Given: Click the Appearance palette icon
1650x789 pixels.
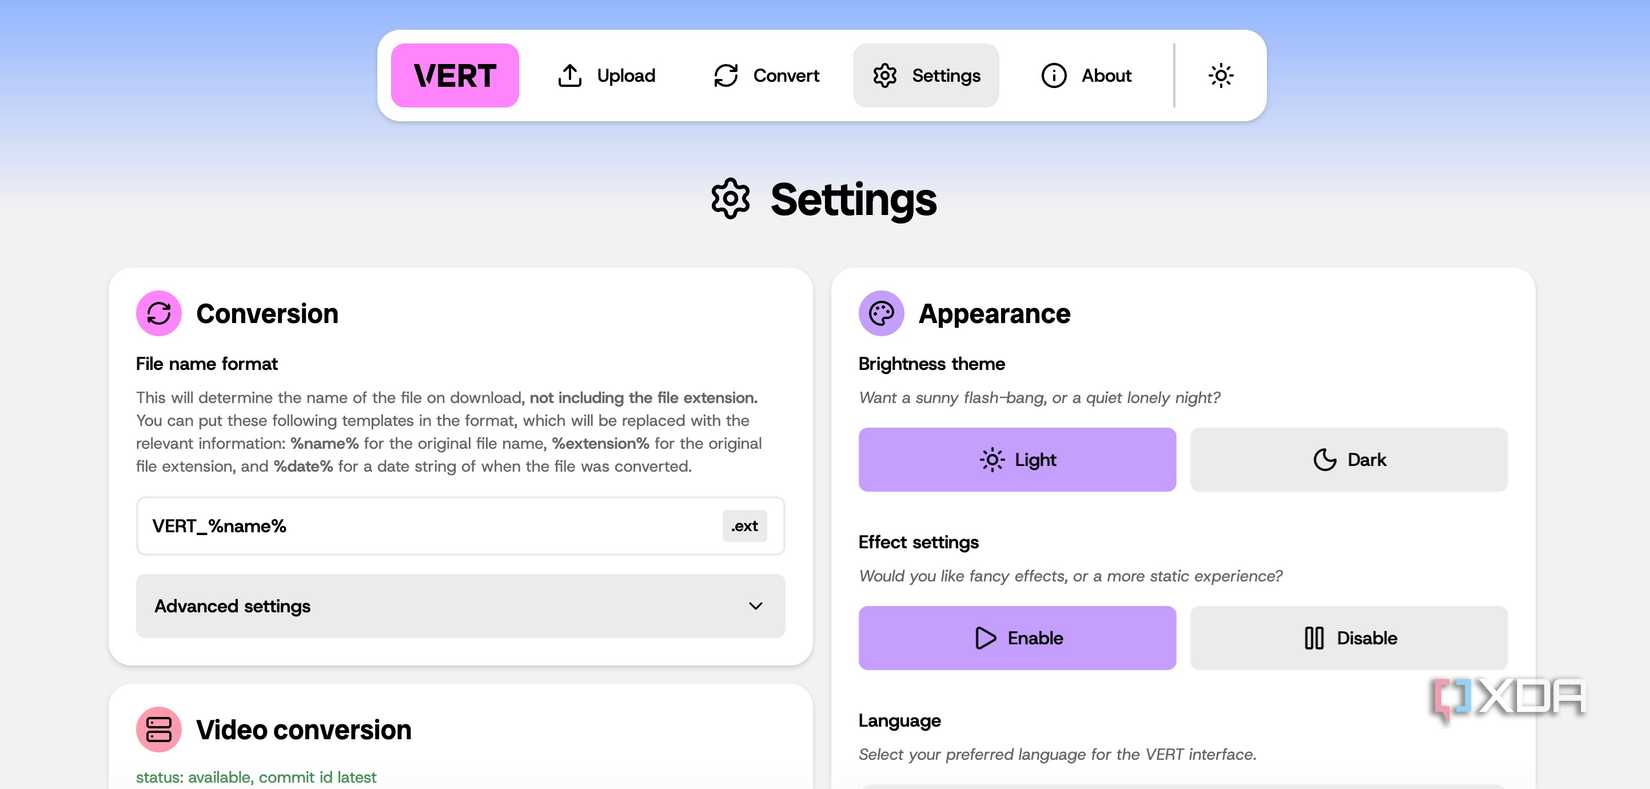Looking at the screenshot, I should 881,313.
